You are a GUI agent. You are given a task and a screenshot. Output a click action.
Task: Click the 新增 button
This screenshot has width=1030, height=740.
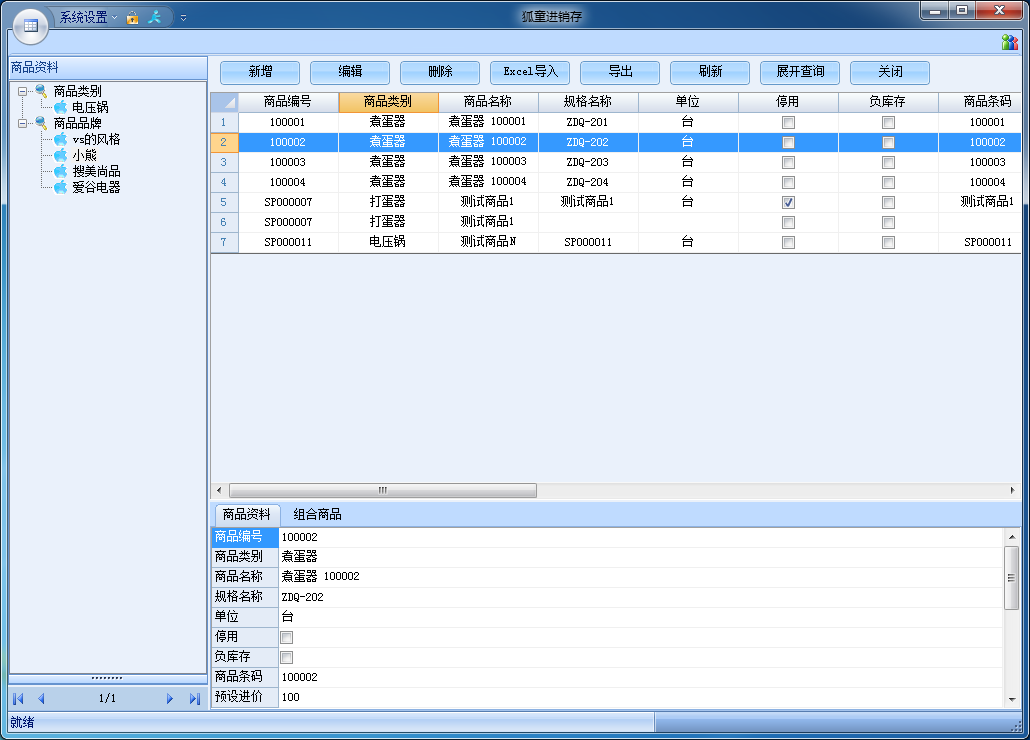point(260,72)
